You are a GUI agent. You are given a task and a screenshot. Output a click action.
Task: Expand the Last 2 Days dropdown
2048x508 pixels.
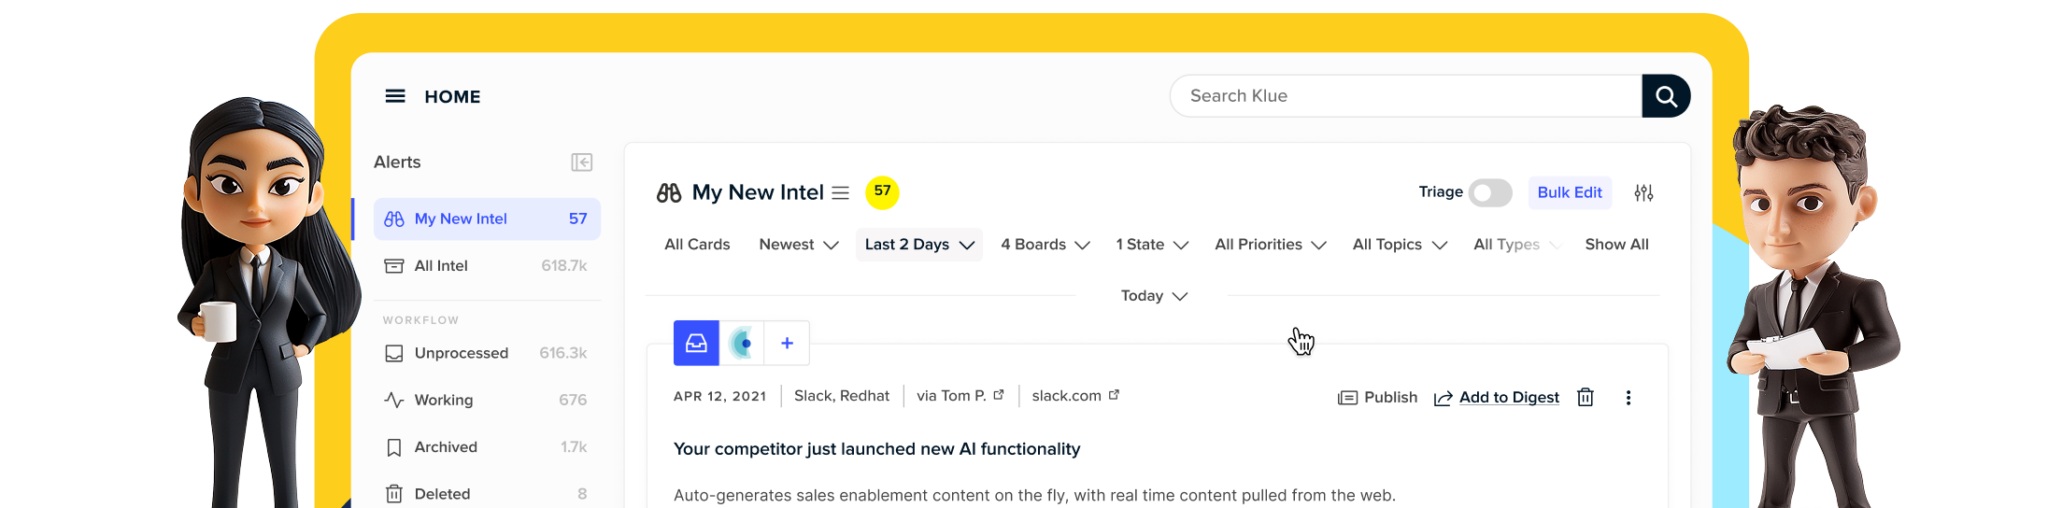tap(918, 245)
